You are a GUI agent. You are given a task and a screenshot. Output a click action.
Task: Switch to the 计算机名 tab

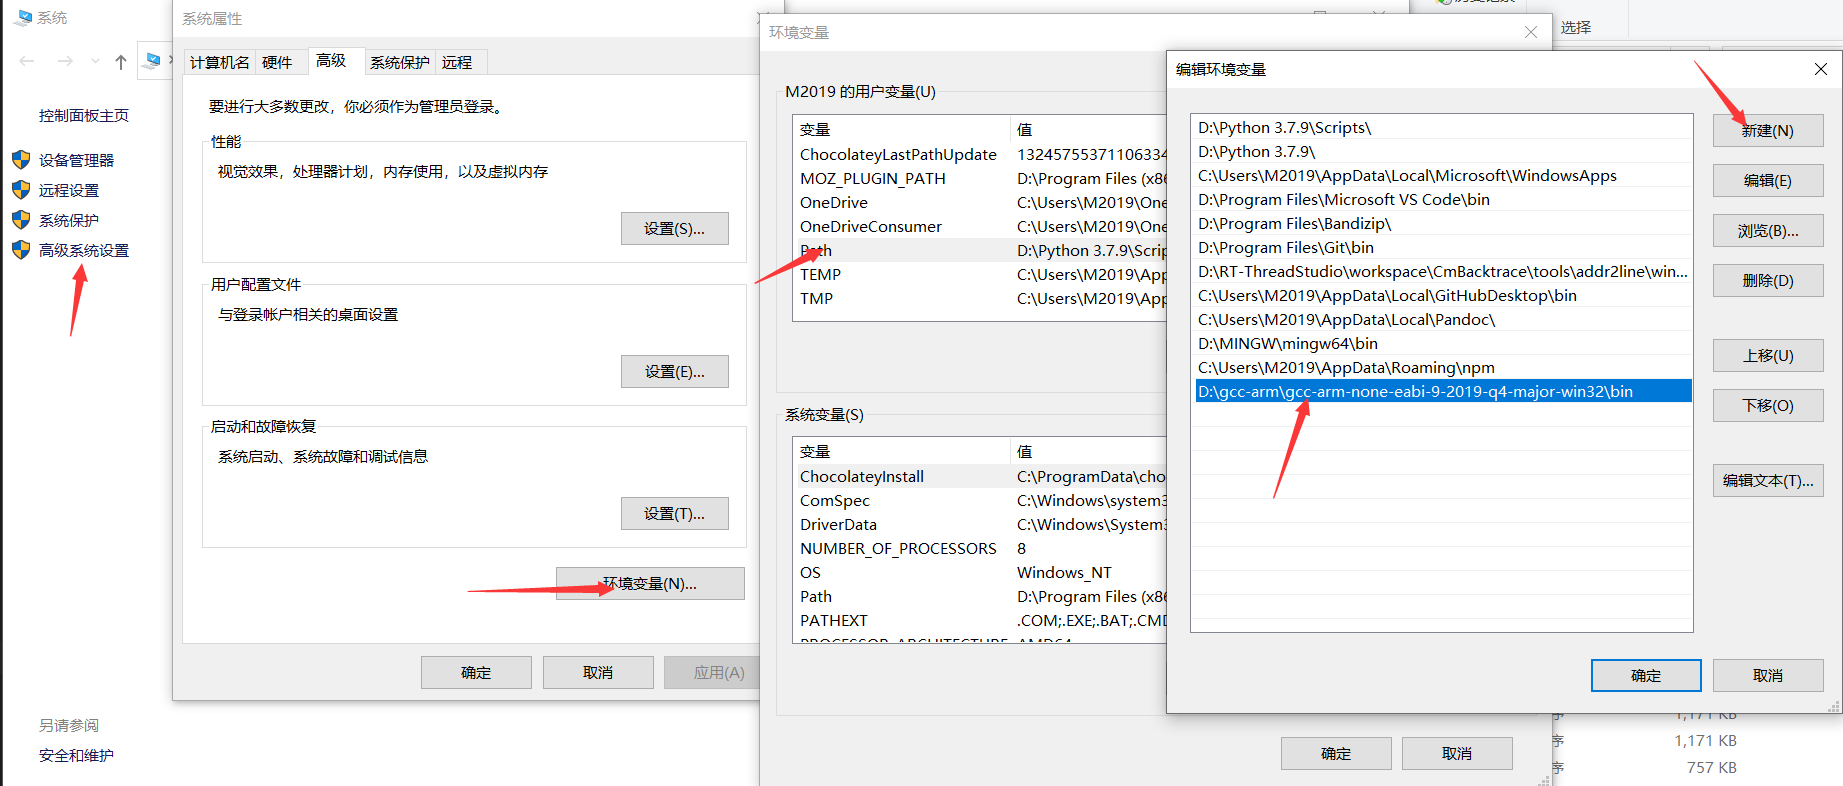click(x=220, y=62)
